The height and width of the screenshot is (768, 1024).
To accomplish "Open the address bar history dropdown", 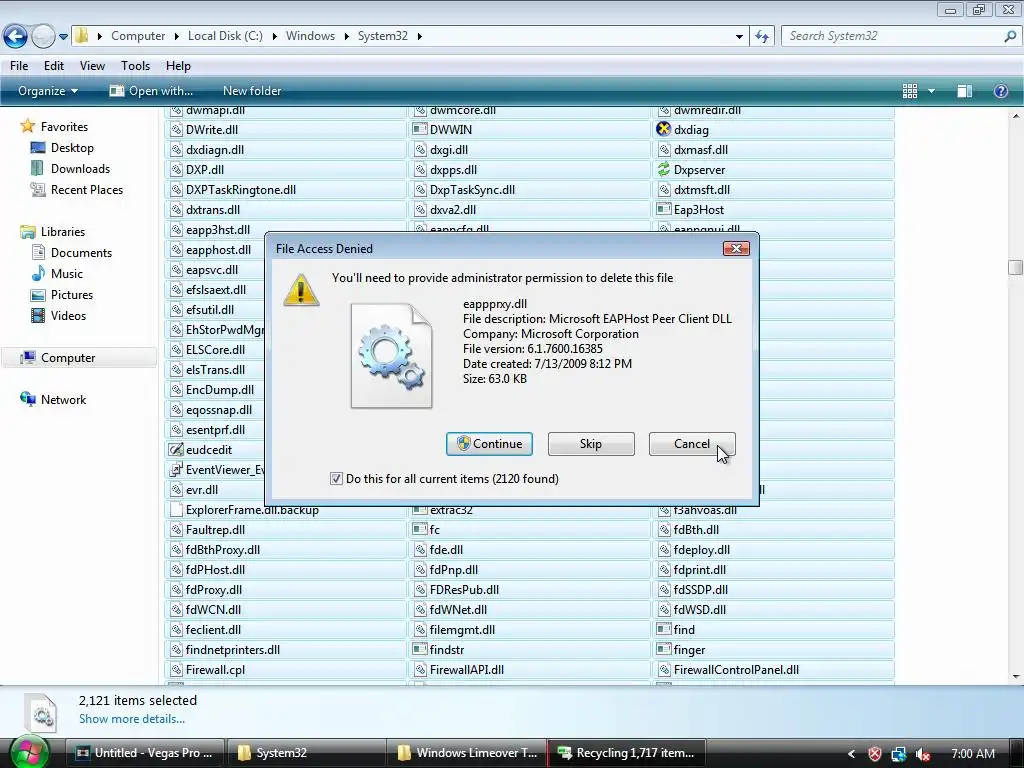I will (x=739, y=37).
